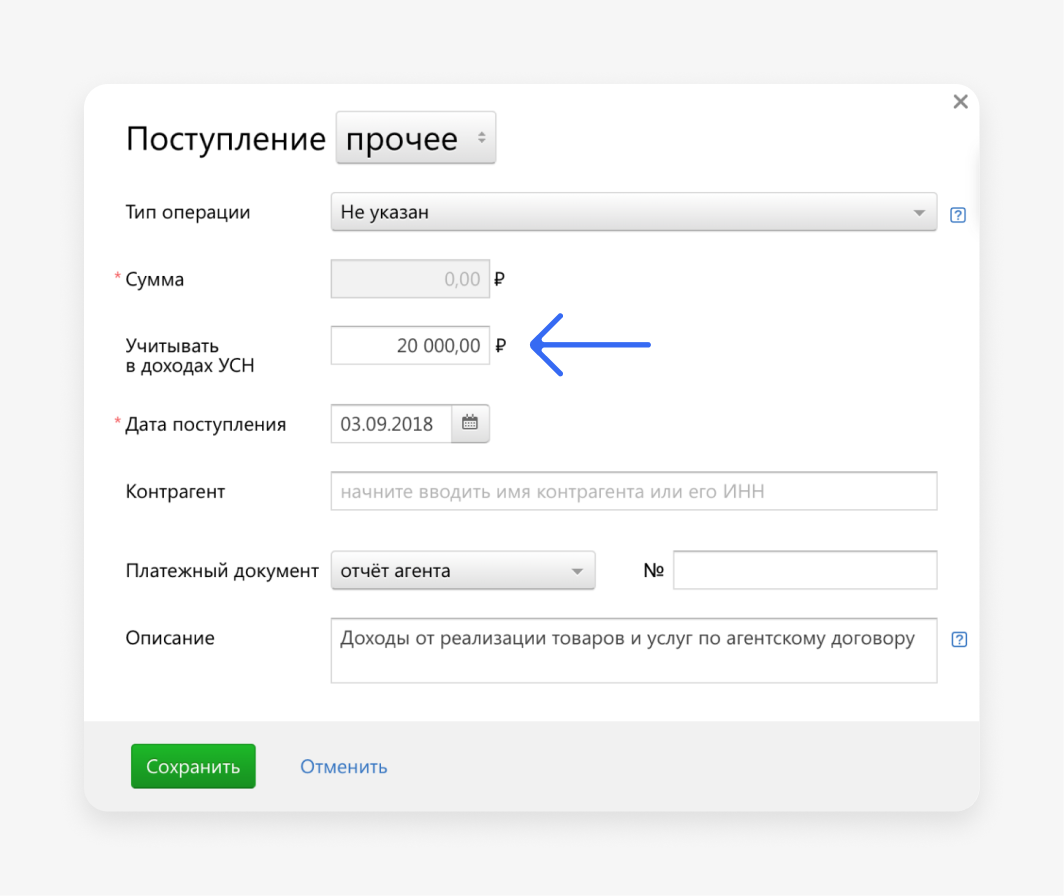Open the прочее receipt type selector
Screen dimensions: 1064x896
[416, 138]
